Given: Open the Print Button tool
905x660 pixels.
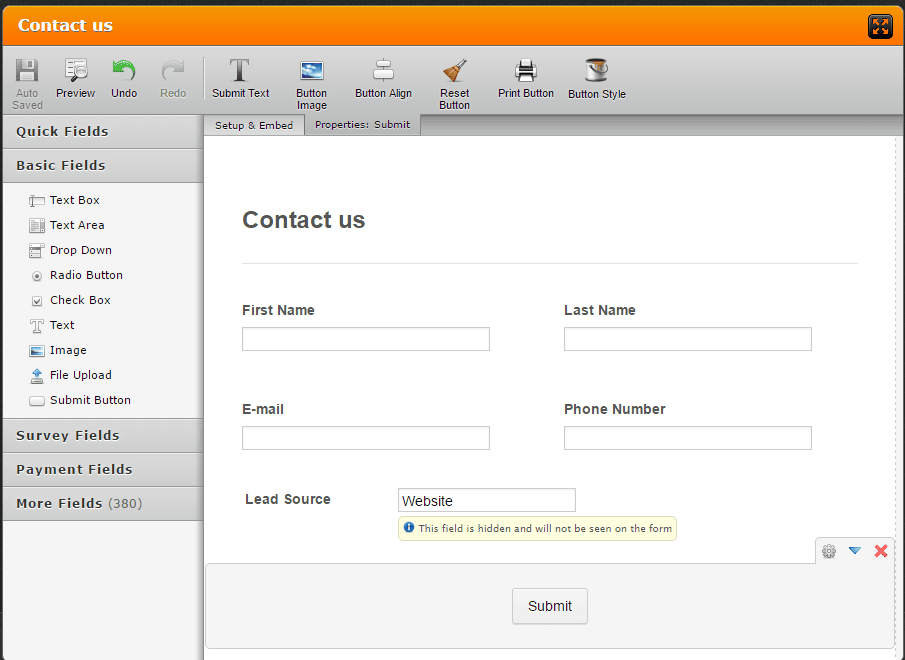Looking at the screenshot, I should pyautogui.click(x=525, y=78).
